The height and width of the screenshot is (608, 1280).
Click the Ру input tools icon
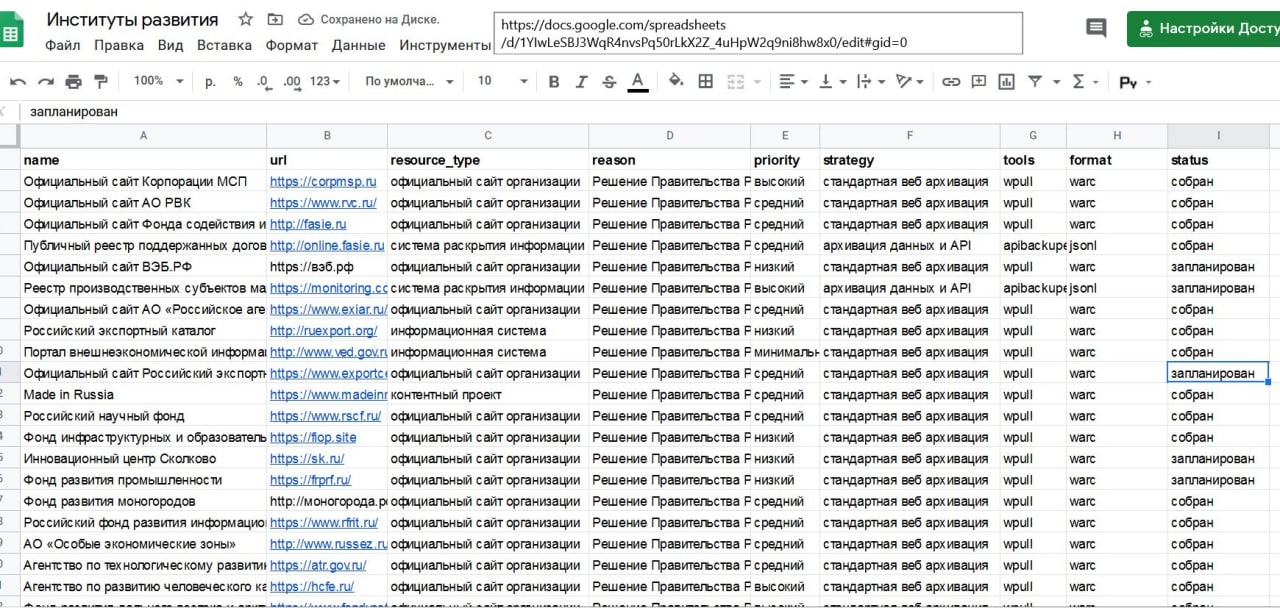pyautogui.click(x=1128, y=82)
